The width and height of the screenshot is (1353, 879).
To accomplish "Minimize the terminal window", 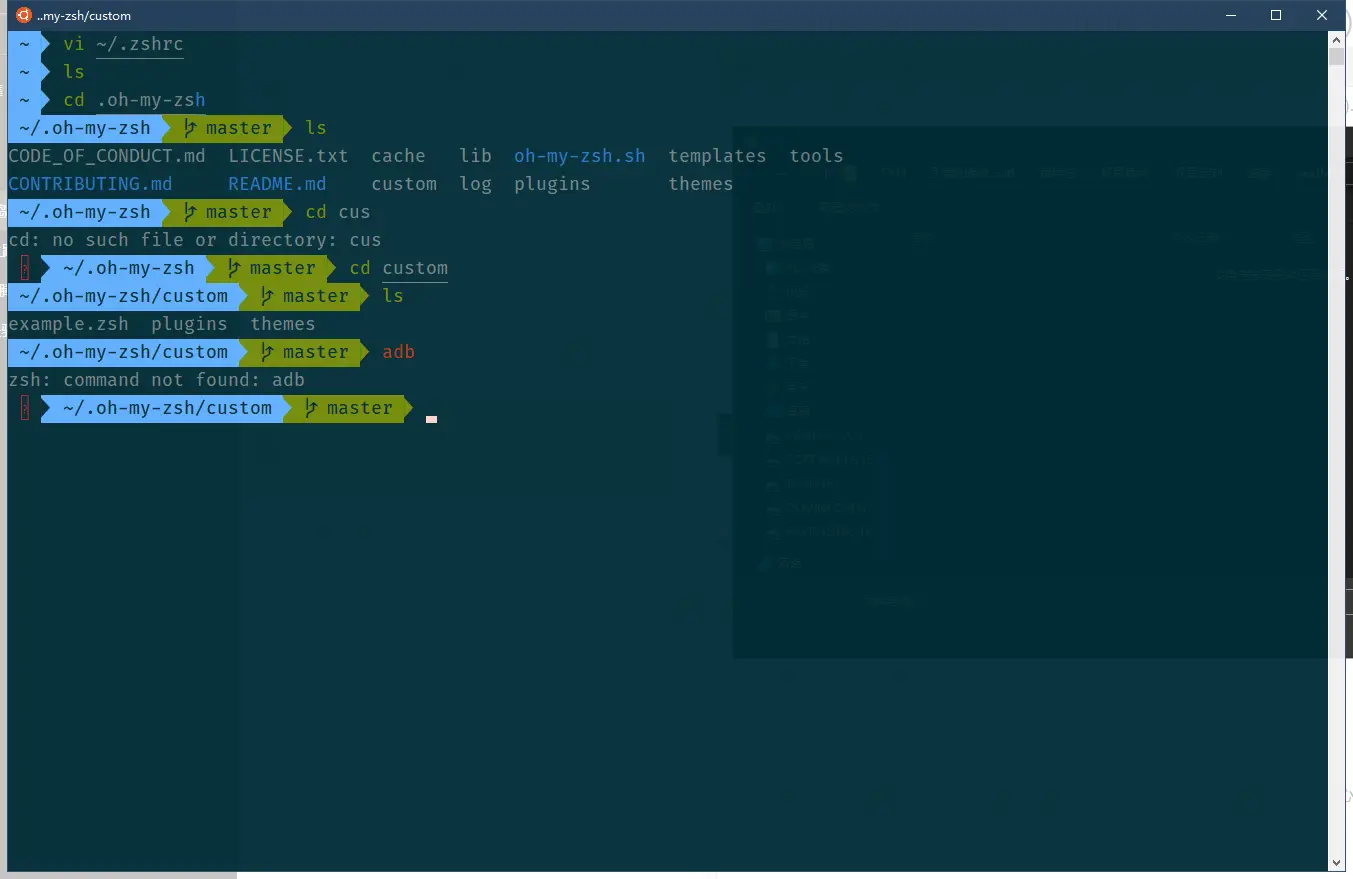I will tap(1229, 15).
